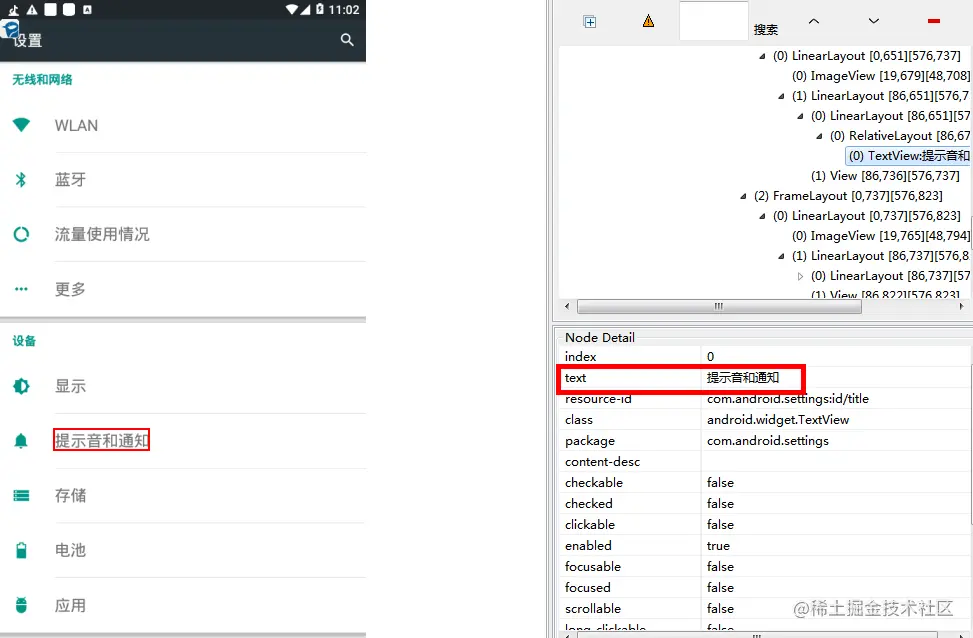Select TextView:提示音和 tree node

[908, 156]
